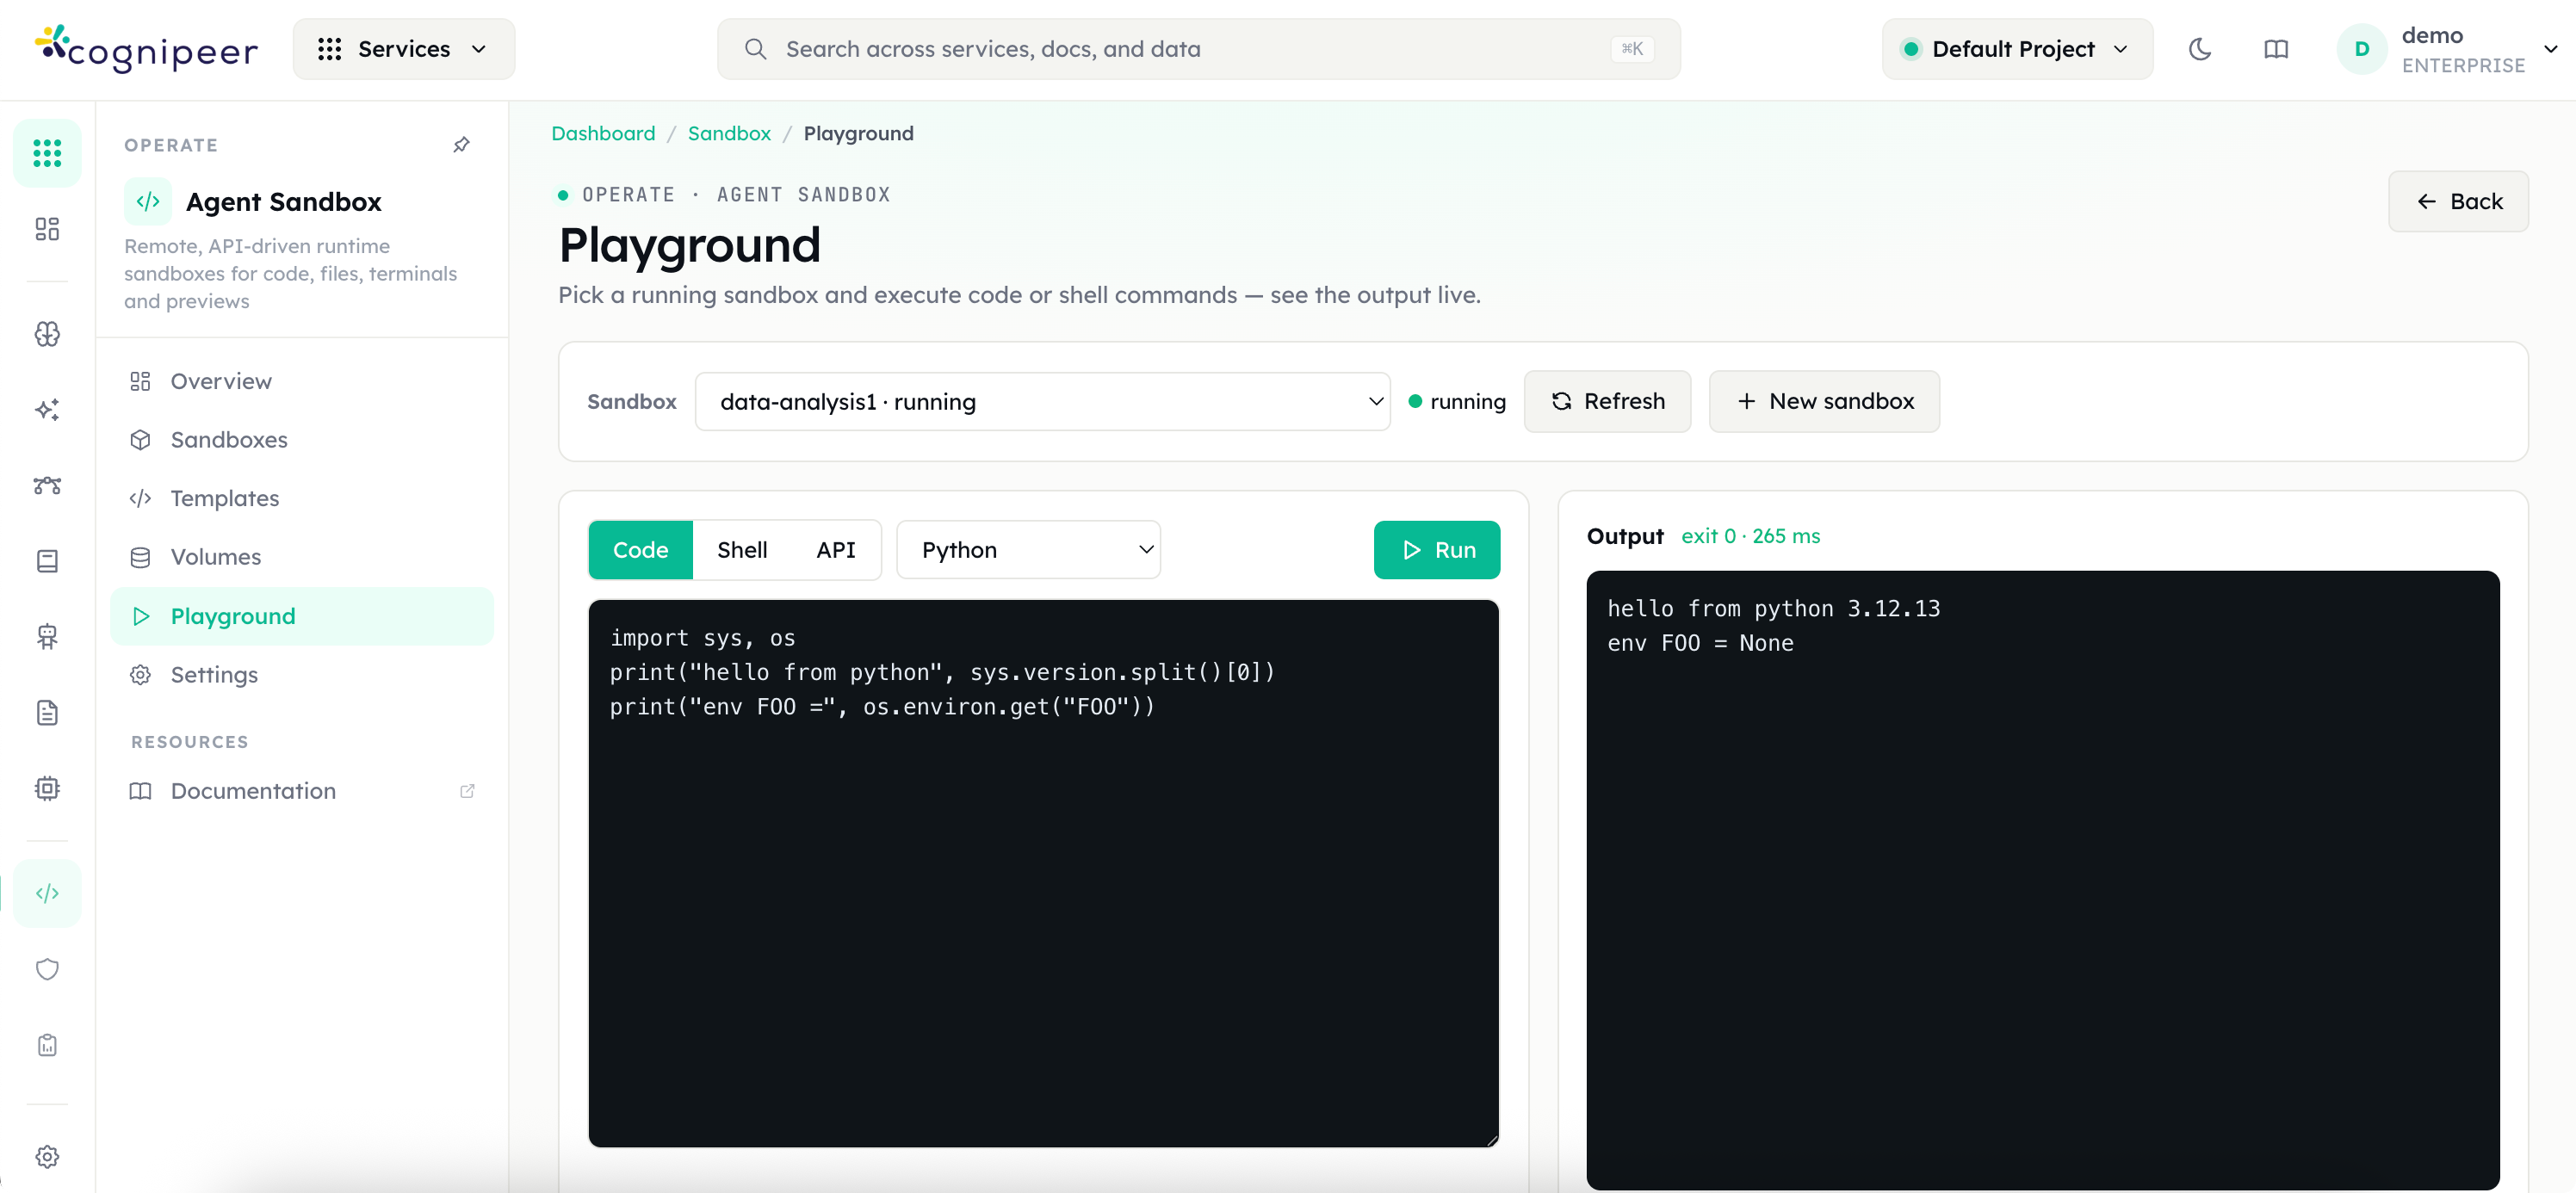This screenshot has width=2576, height=1193.
Task: Click the pipeline nodes icon in left rail
Action: (47, 486)
